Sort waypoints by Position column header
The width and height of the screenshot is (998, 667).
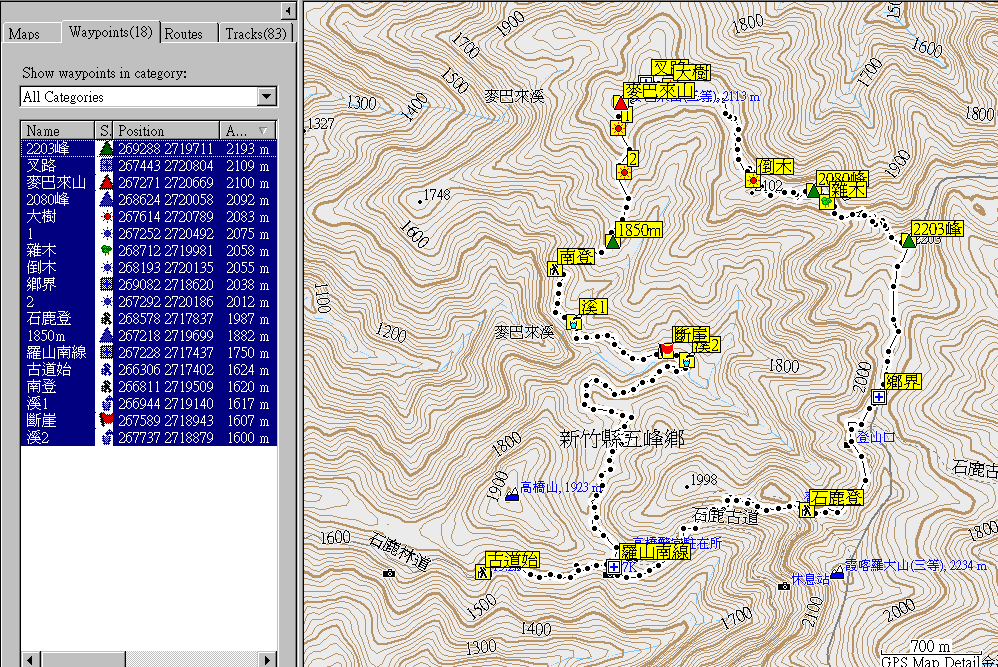coord(167,130)
